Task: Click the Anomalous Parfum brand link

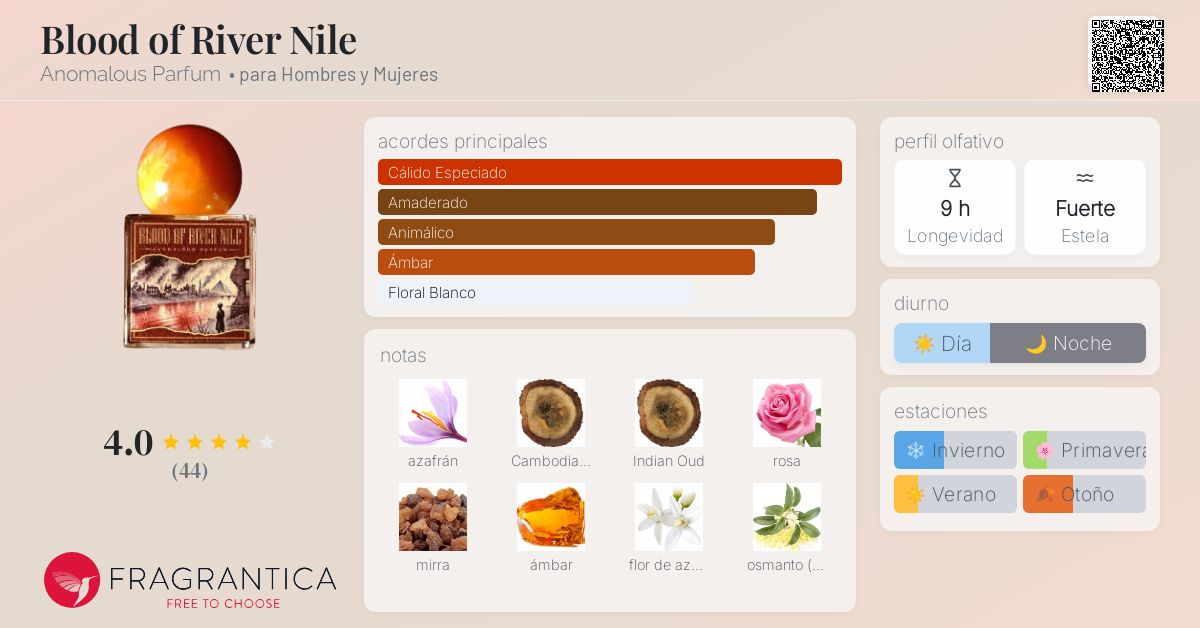Action: pos(130,74)
